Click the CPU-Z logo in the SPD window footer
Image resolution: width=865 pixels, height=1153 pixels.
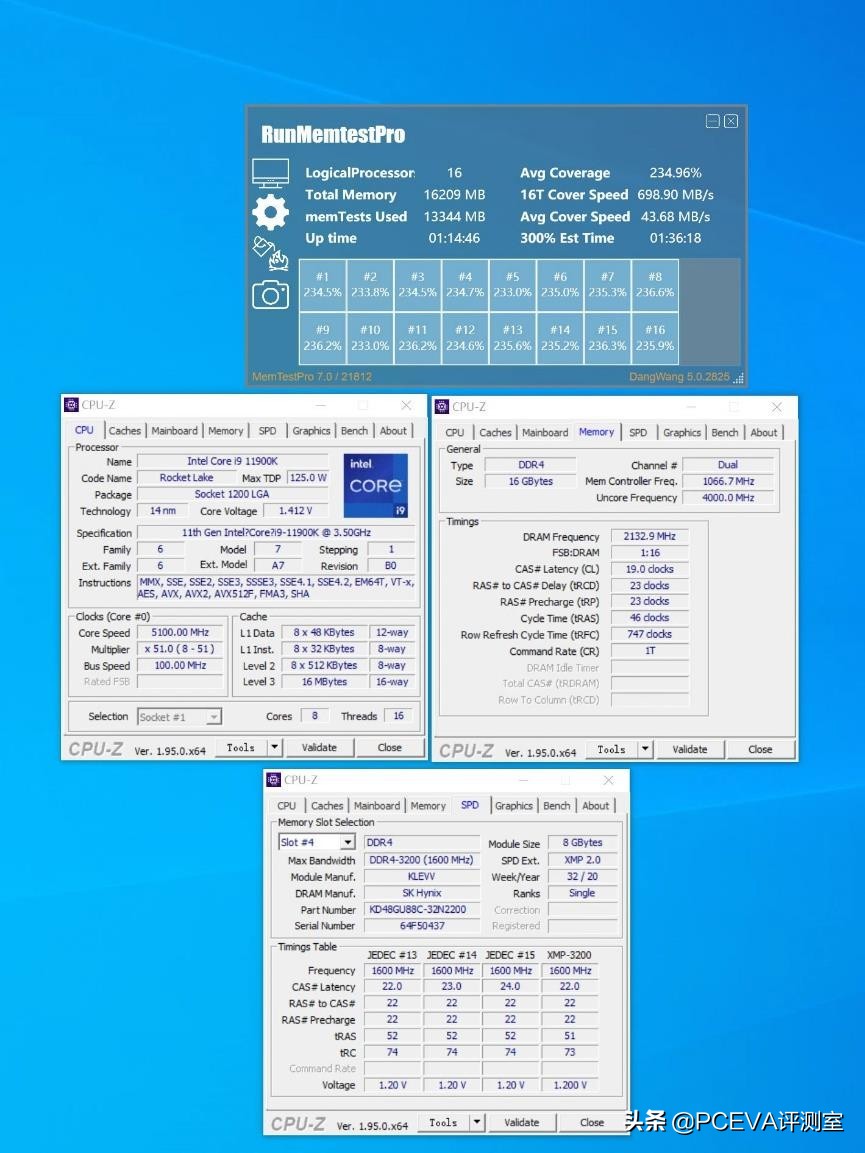click(297, 1122)
